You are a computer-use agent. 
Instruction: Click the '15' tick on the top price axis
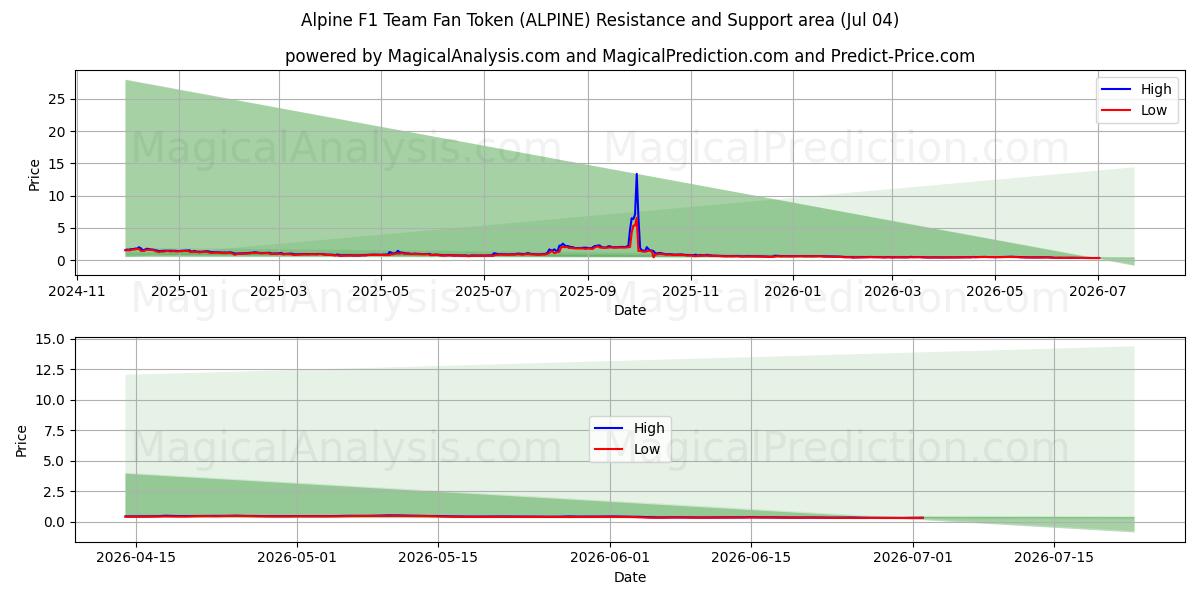(58, 163)
